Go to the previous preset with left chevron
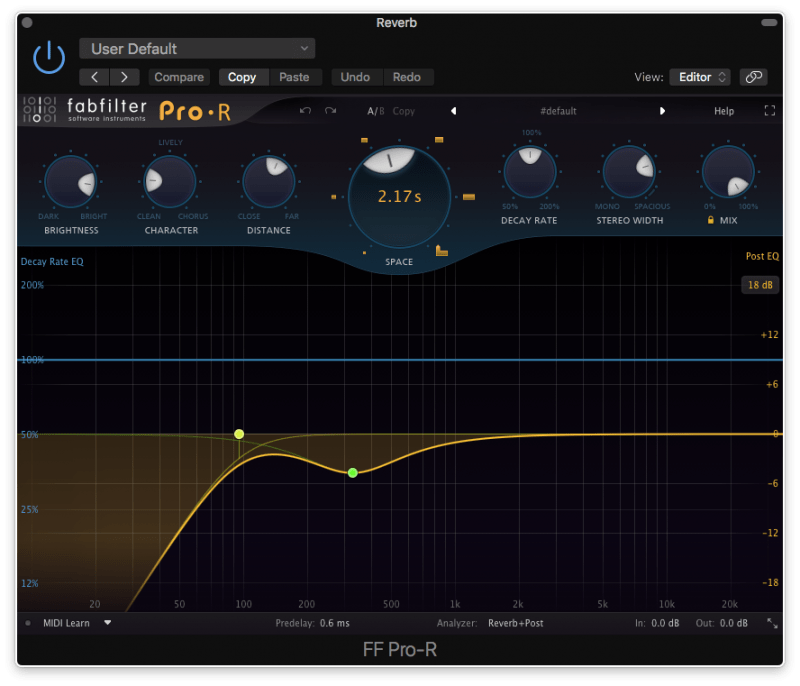800x686 pixels. click(94, 77)
